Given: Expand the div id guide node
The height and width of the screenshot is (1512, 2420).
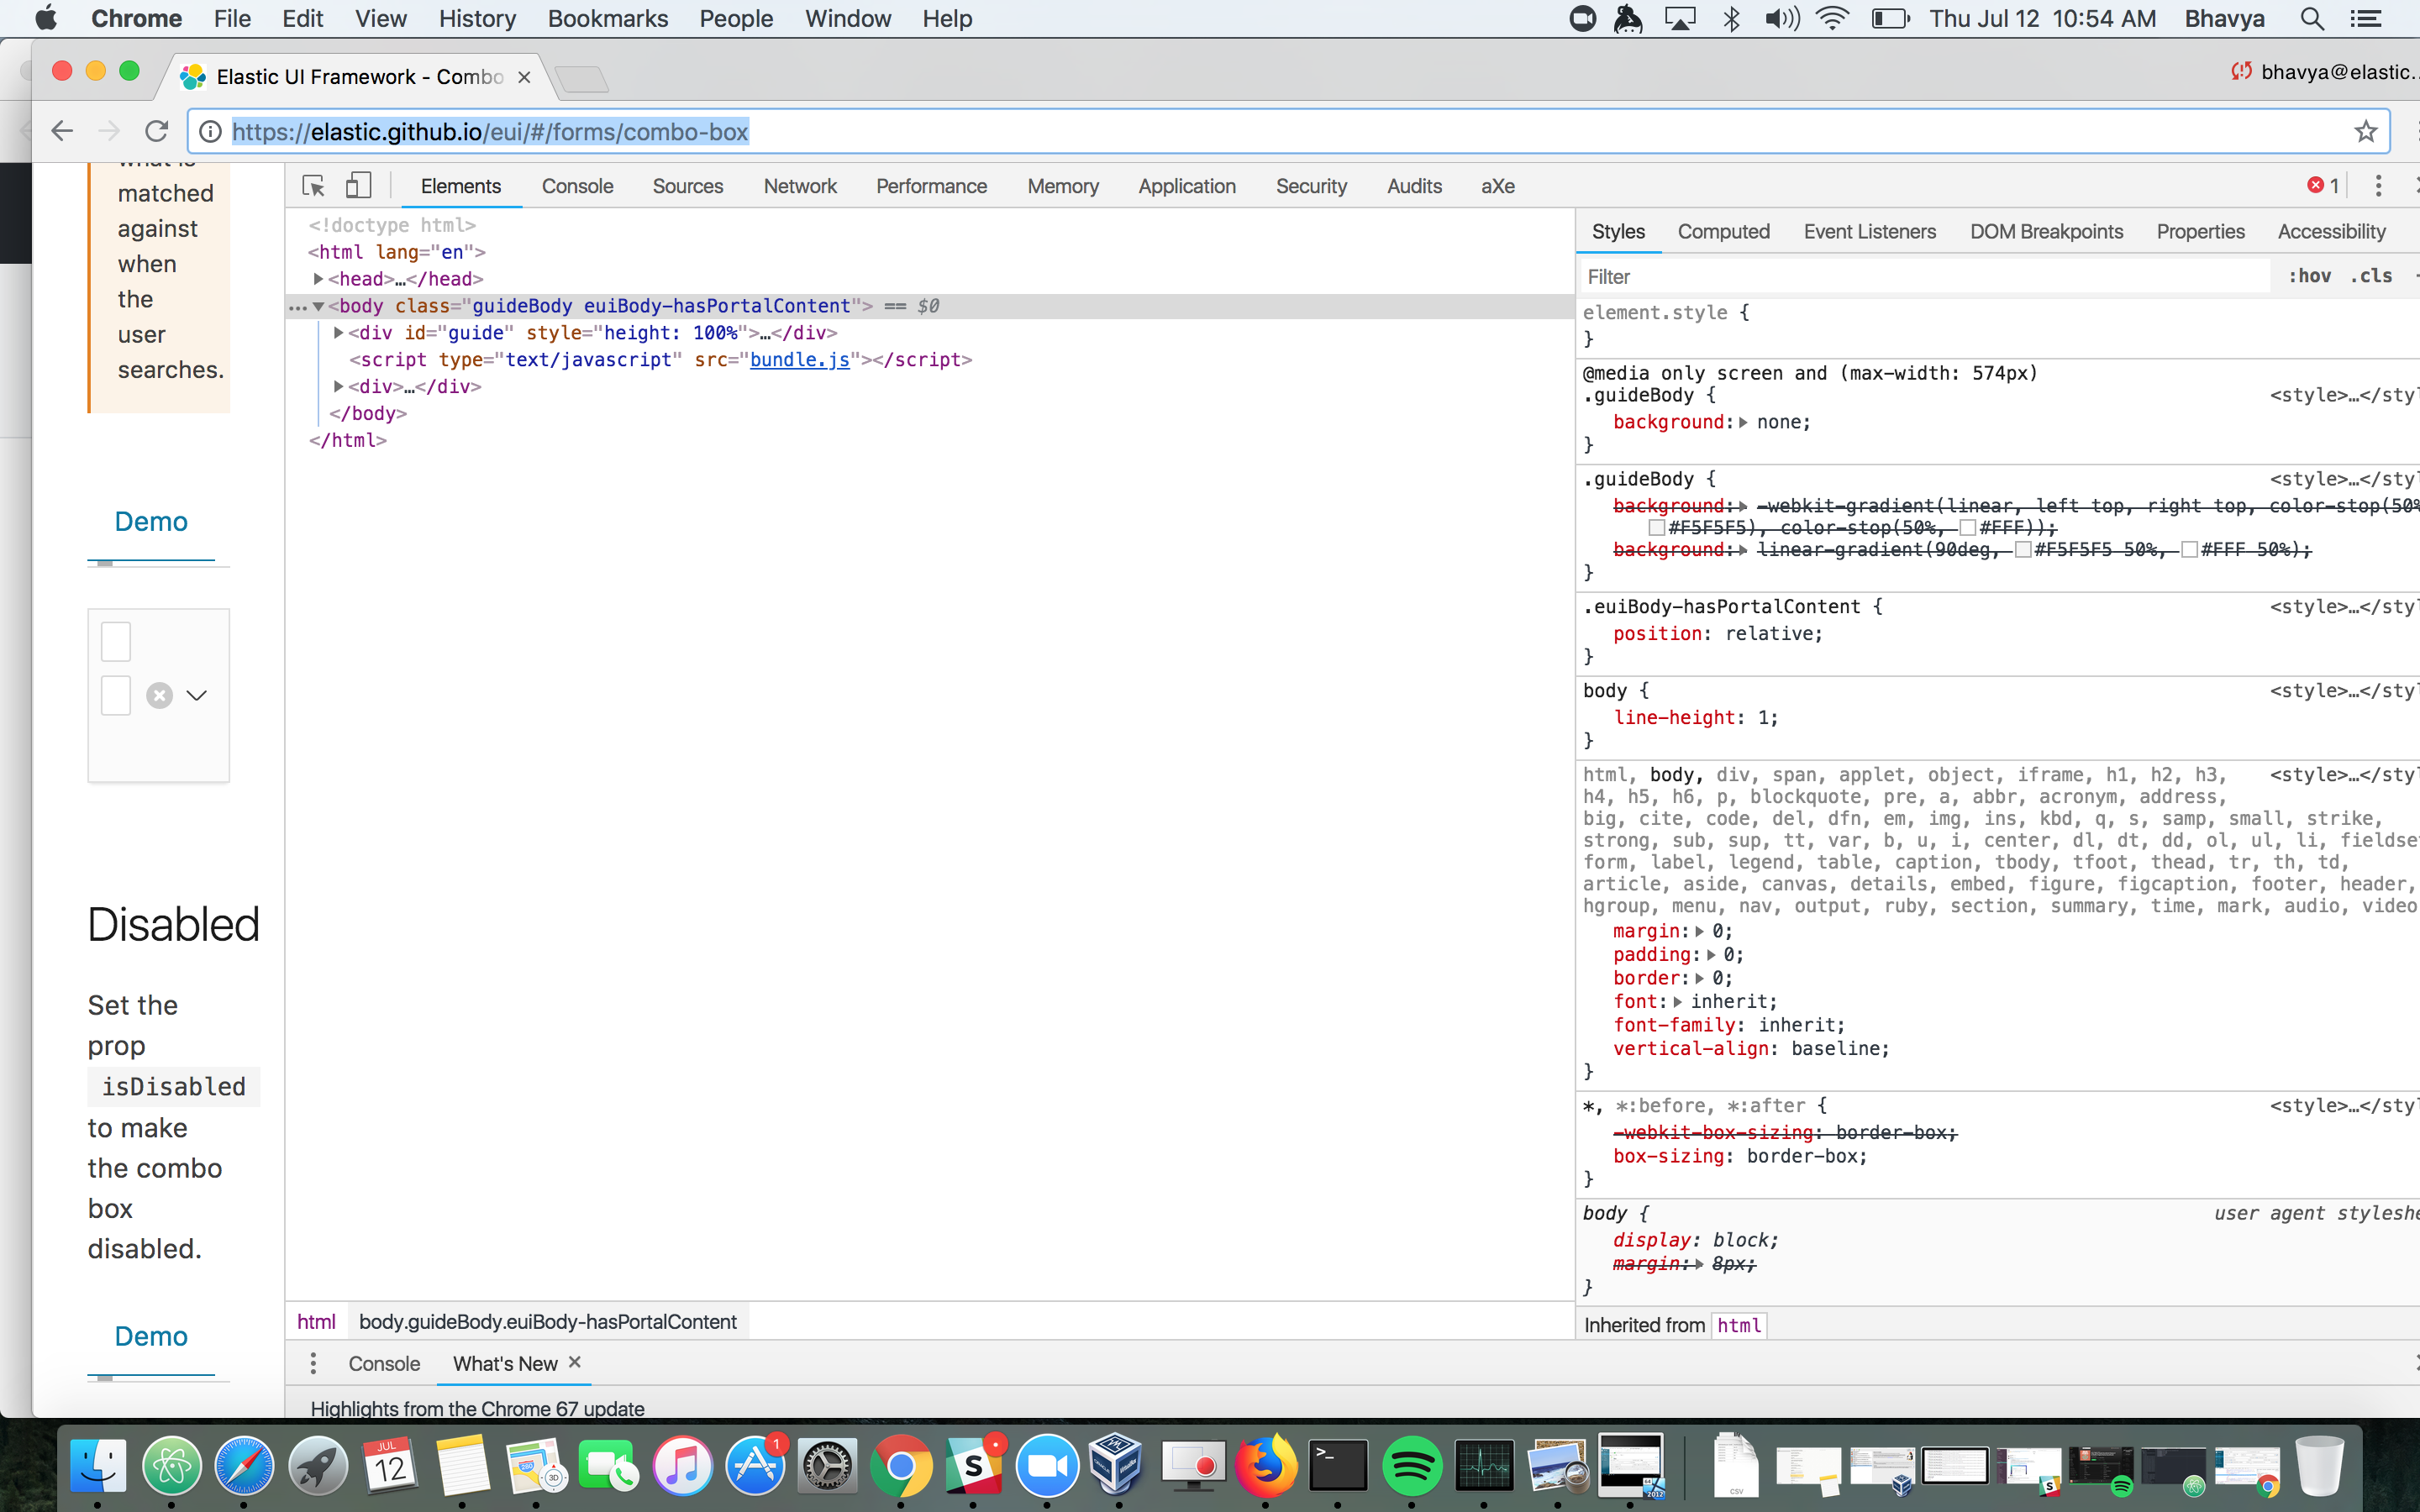Looking at the screenshot, I should 339,333.
